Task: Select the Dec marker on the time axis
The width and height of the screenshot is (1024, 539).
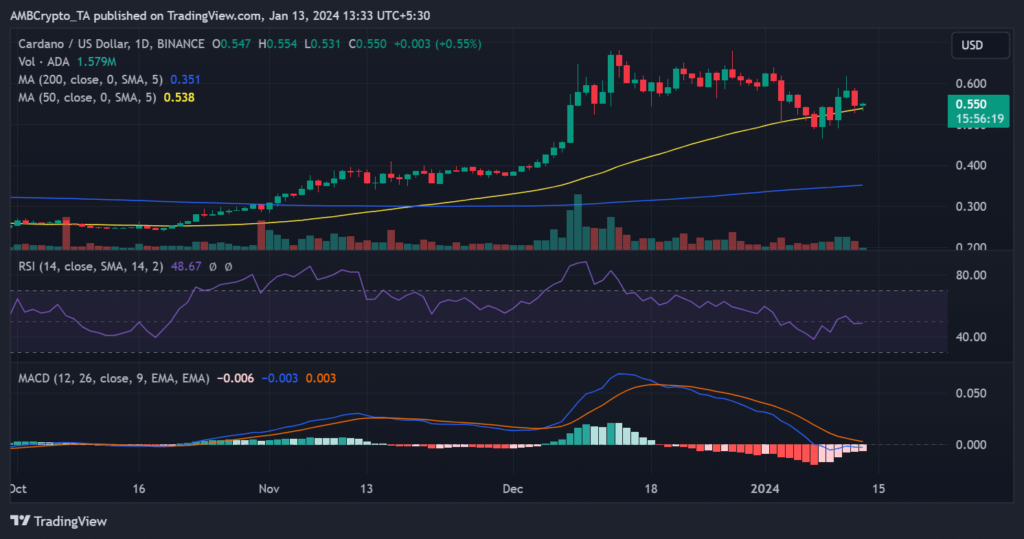Action: click(x=513, y=489)
